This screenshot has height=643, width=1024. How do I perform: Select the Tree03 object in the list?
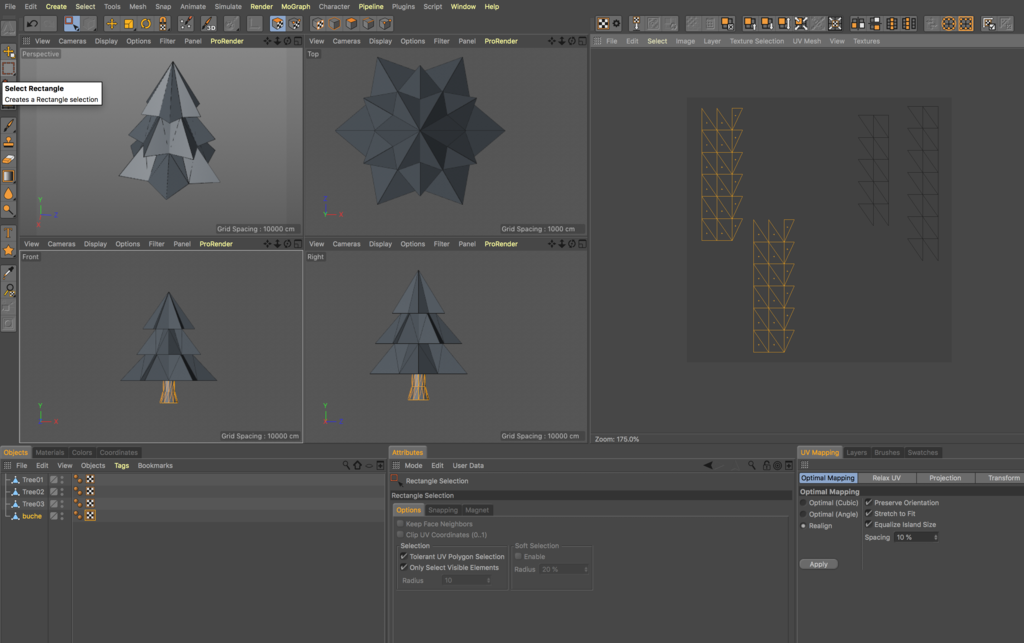click(33, 504)
